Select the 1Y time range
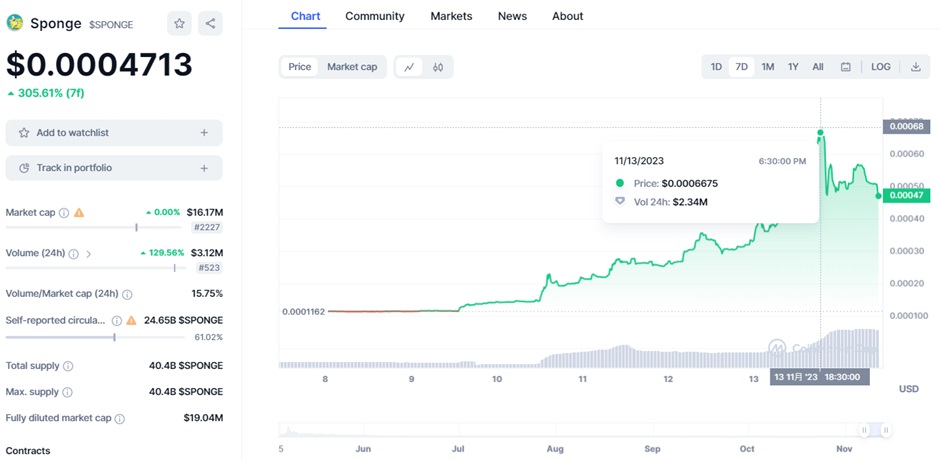The width and height of the screenshot is (940, 461). [793, 67]
